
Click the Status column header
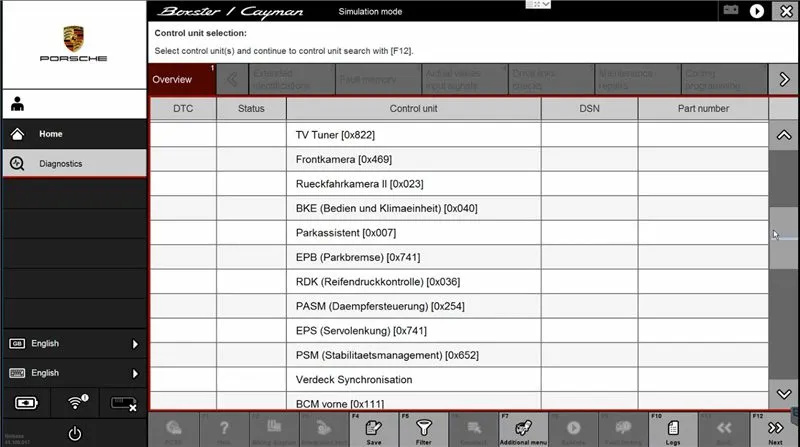[251, 109]
